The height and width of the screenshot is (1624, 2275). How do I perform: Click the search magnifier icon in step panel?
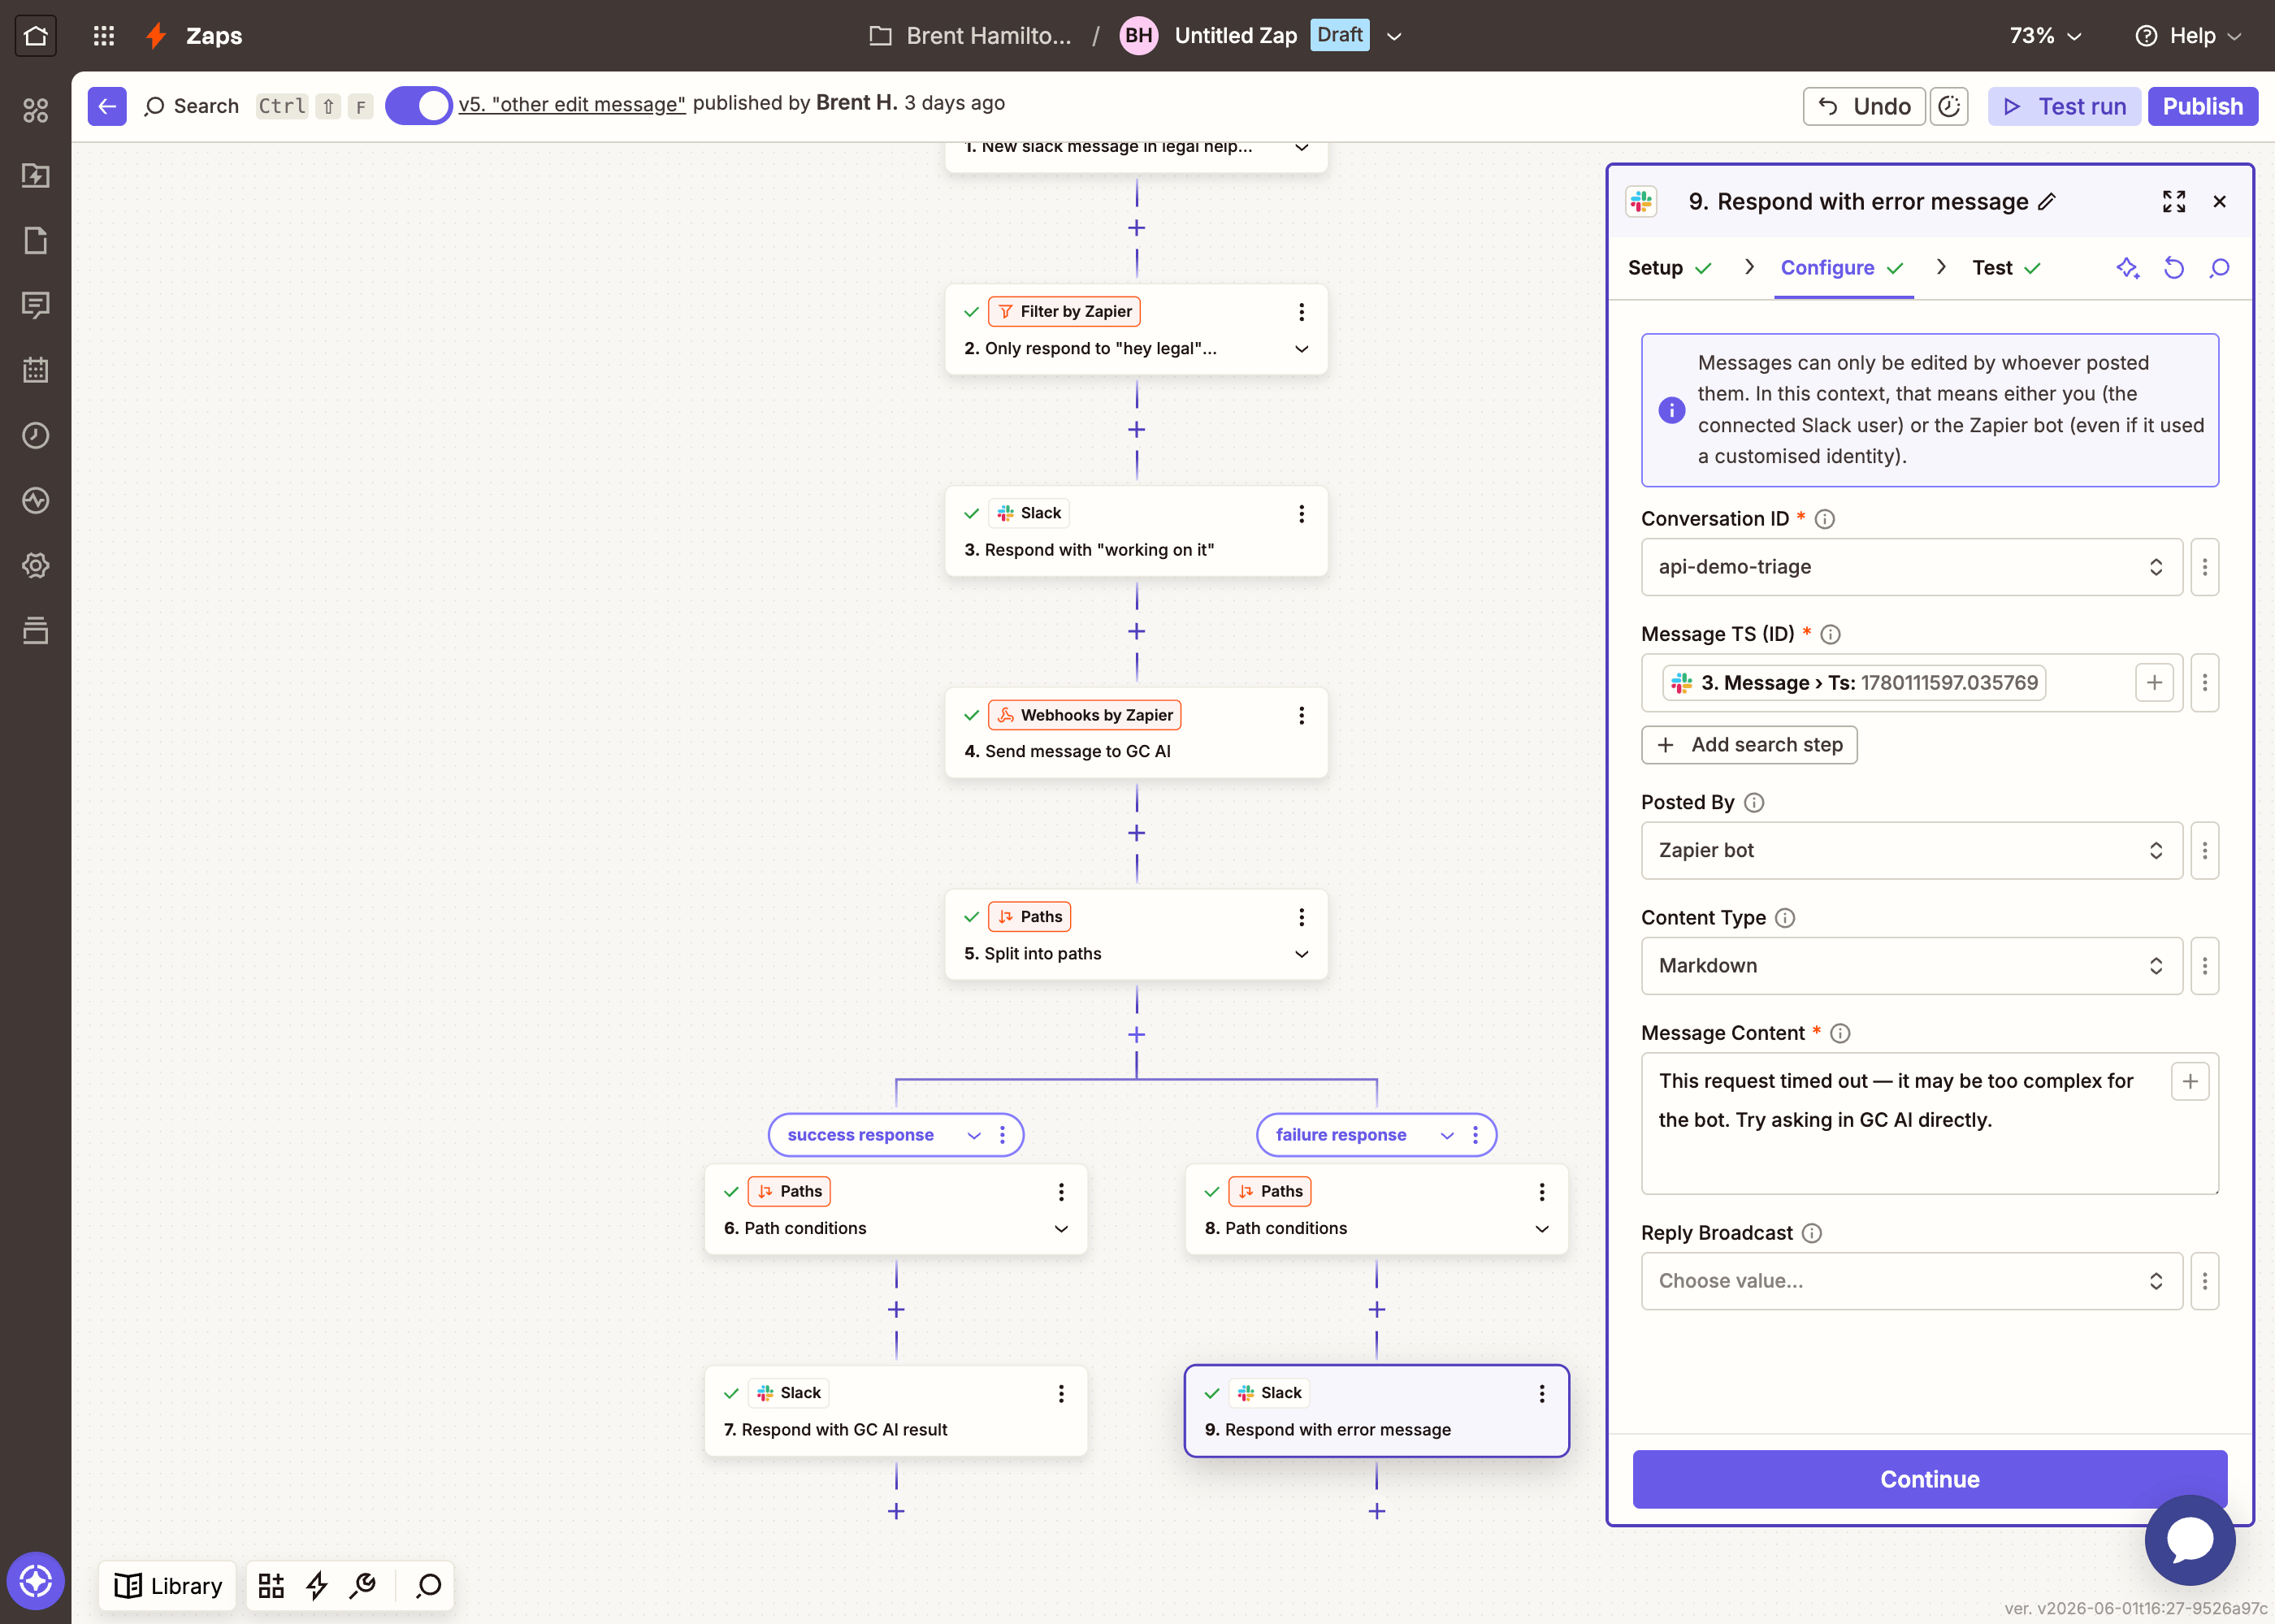pyautogui.click(x=2220, y=268)
